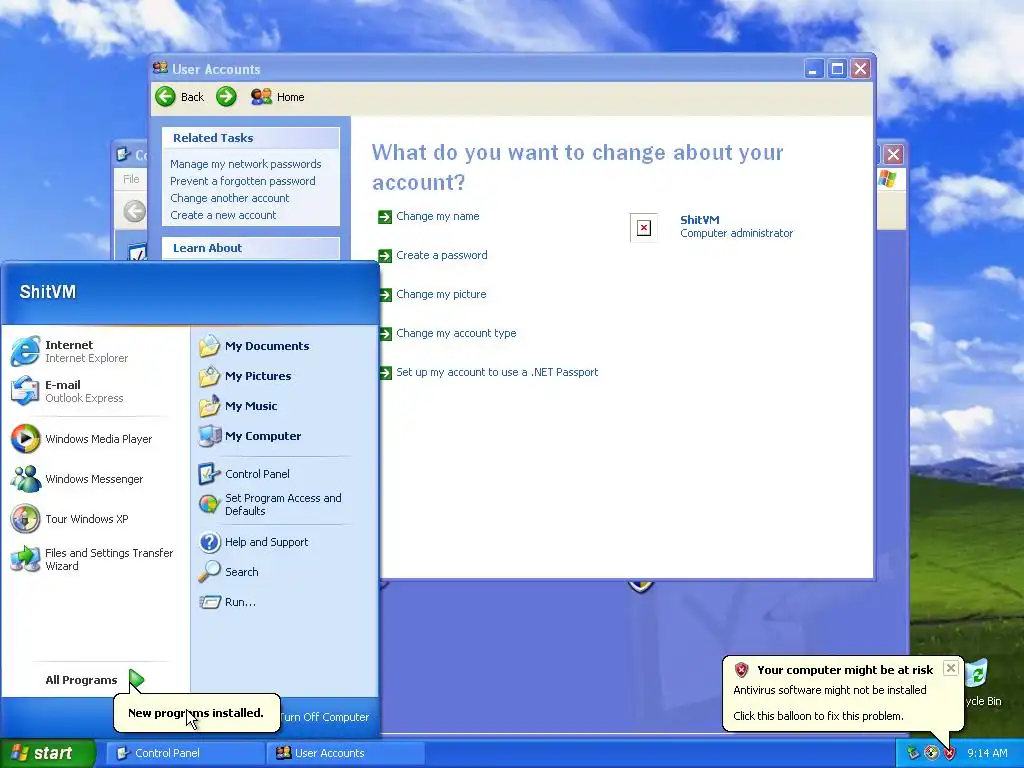Screen dimensions: 1024x768
Task: Click Prevent a forgotten password task
Action: point(242,181)
